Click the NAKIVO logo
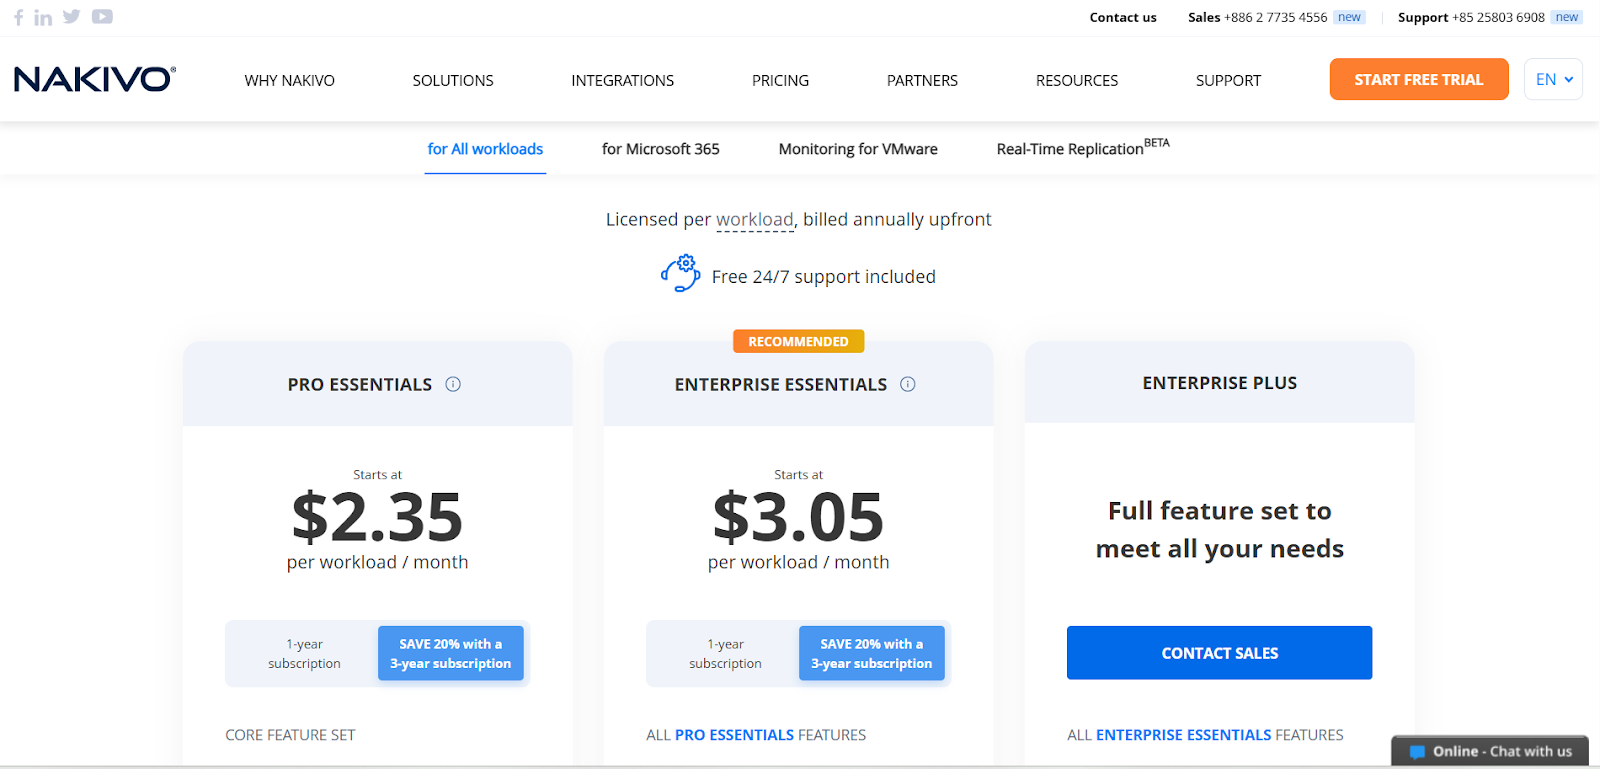Screen dimensions: 1600x769 (95, 79)
